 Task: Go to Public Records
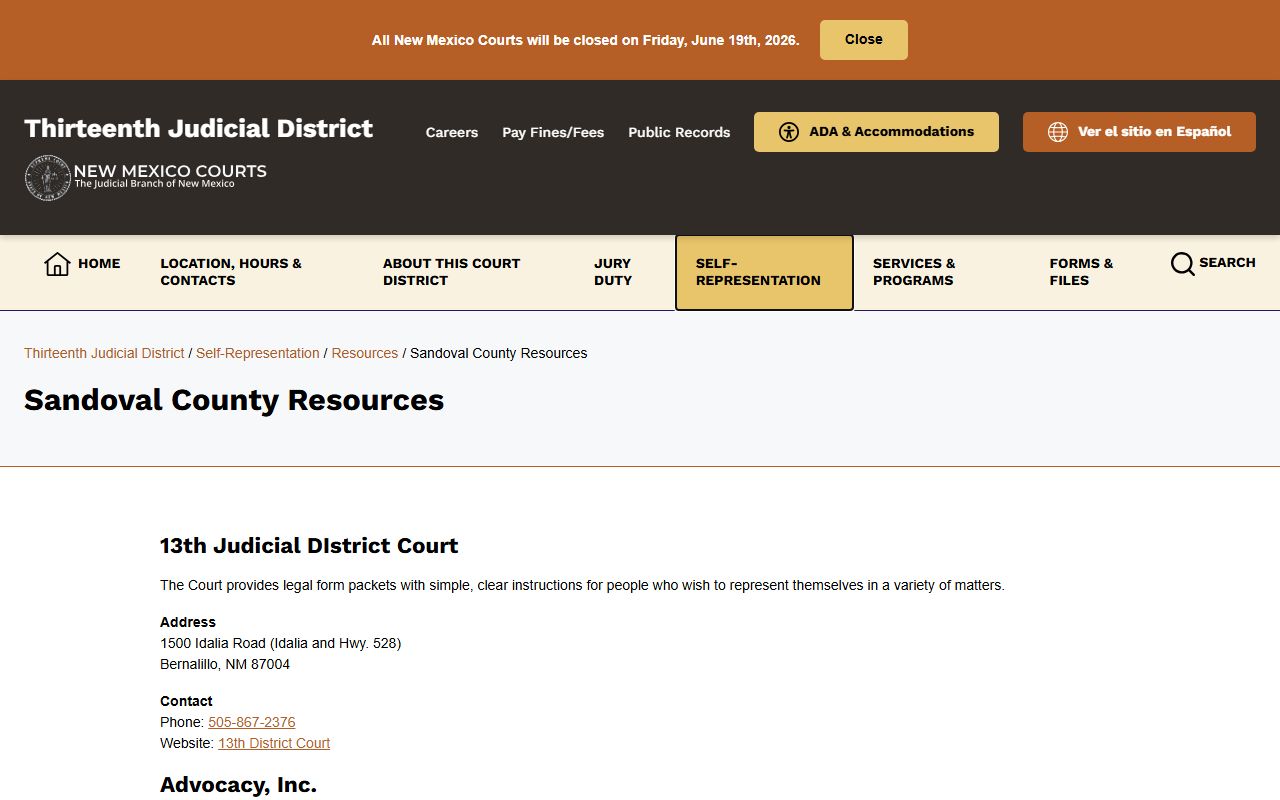pos(679,132)
